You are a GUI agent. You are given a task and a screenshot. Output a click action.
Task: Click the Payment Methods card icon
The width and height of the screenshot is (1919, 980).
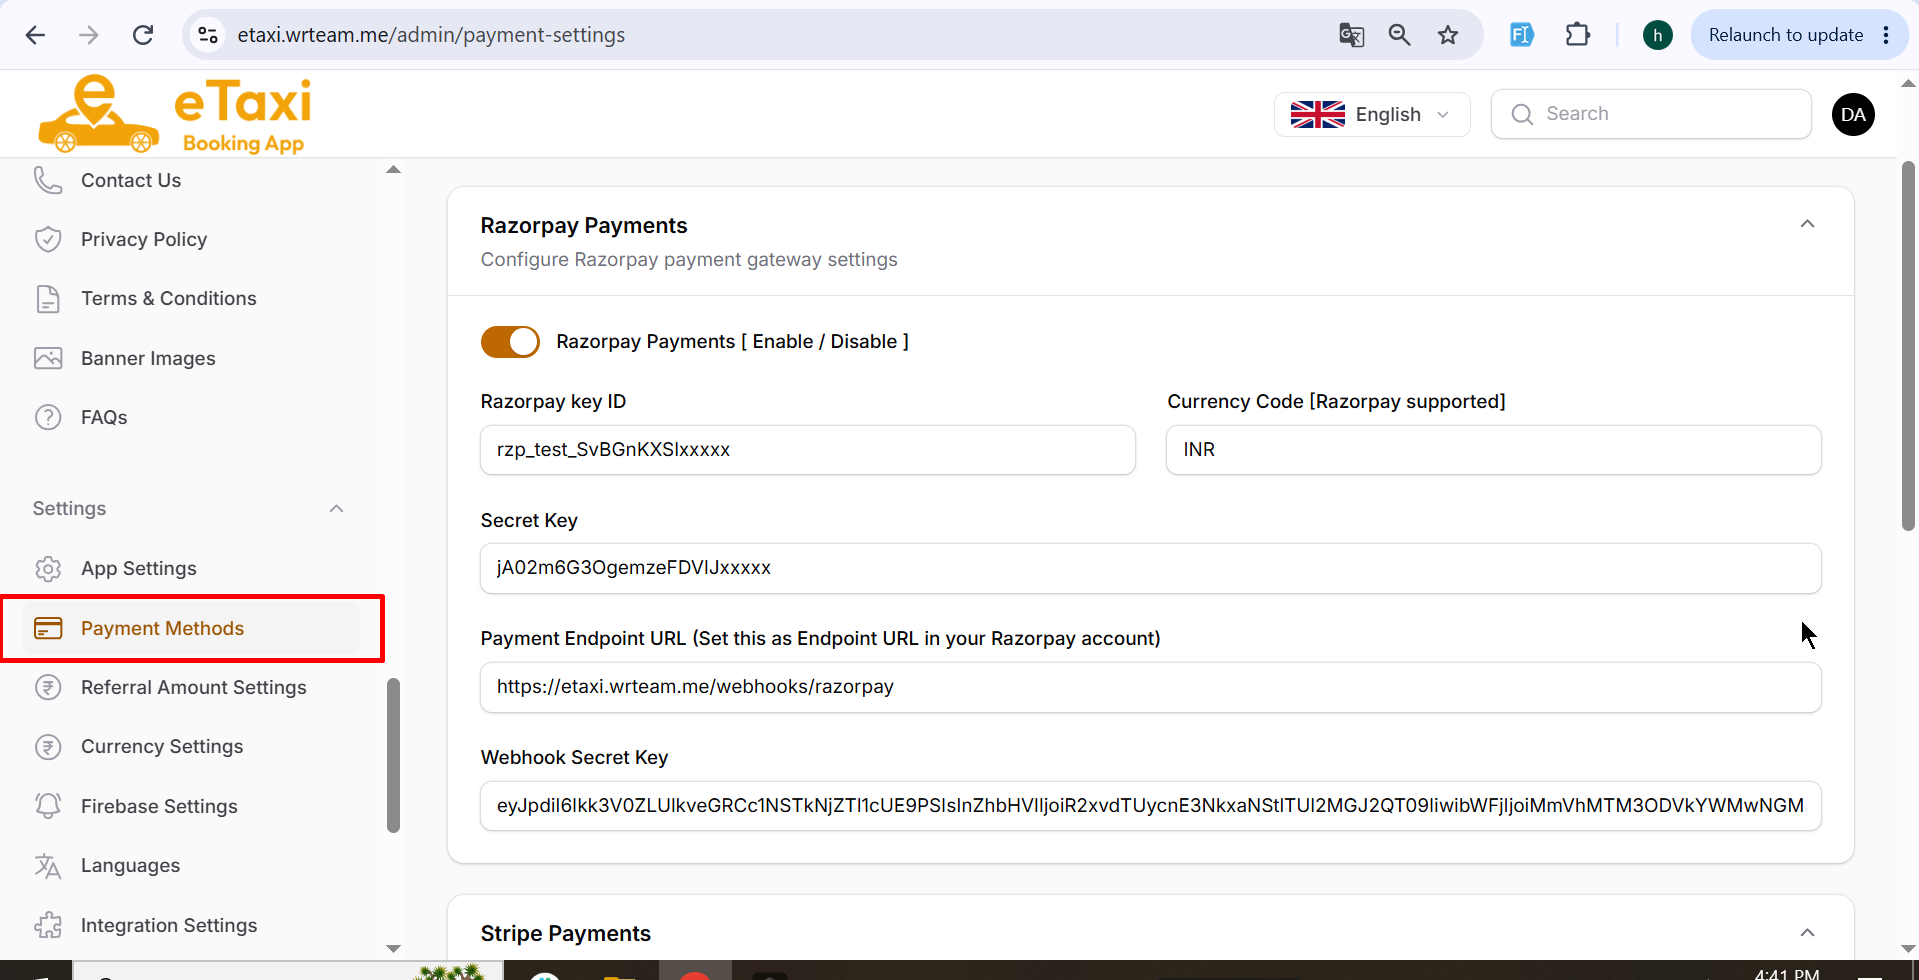point(48,628)
